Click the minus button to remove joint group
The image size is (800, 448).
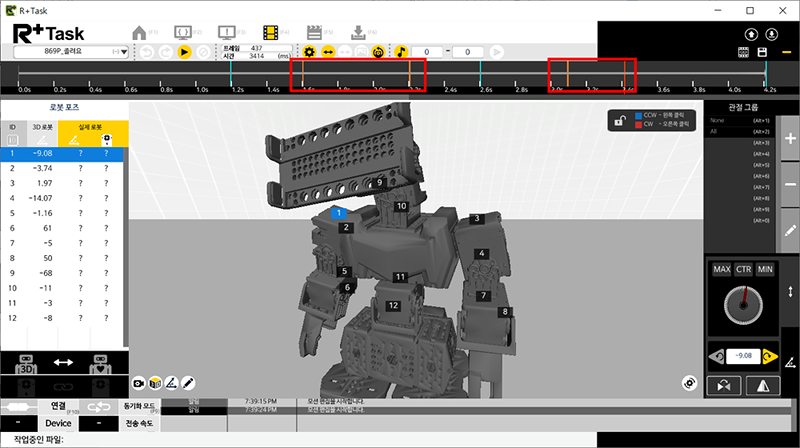coord(790,185)
